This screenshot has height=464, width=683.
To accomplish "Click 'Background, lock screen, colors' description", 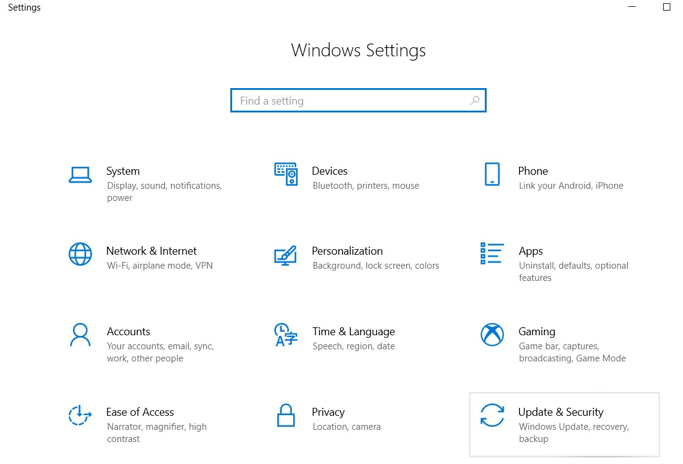I will click(376, 266).
